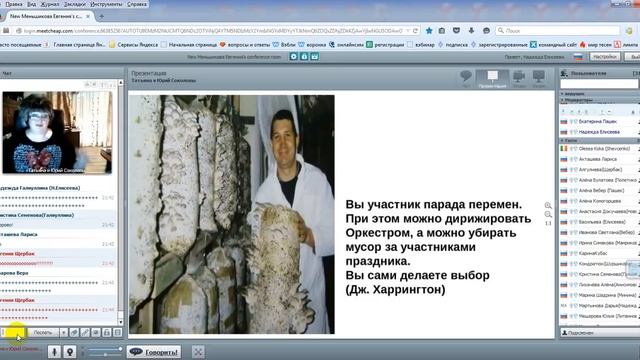Click the first blue icon after conference room title
Image resolution: width=640 pixels, height=360 pixels.
click(293, 57)
